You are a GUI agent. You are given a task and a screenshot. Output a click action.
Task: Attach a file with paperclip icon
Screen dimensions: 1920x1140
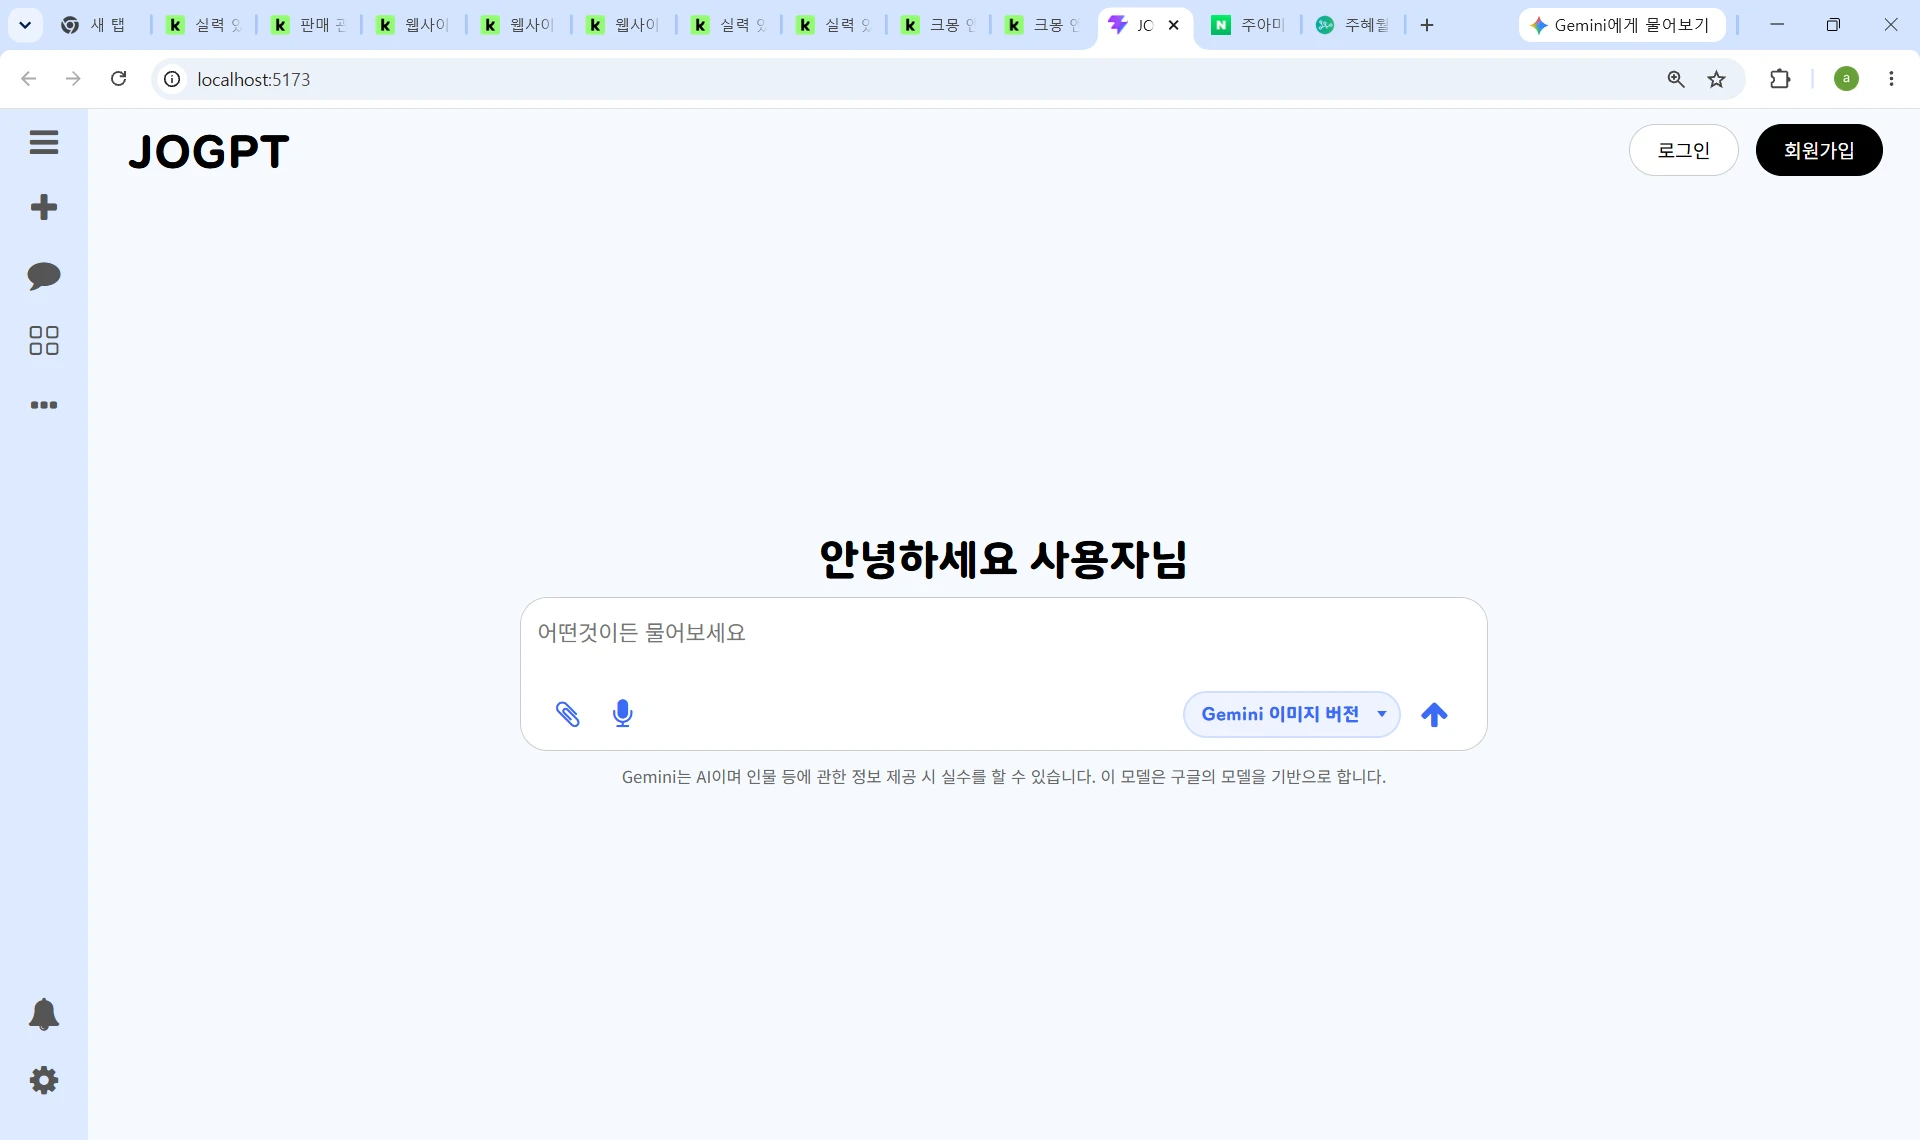[x=568, y=714]
